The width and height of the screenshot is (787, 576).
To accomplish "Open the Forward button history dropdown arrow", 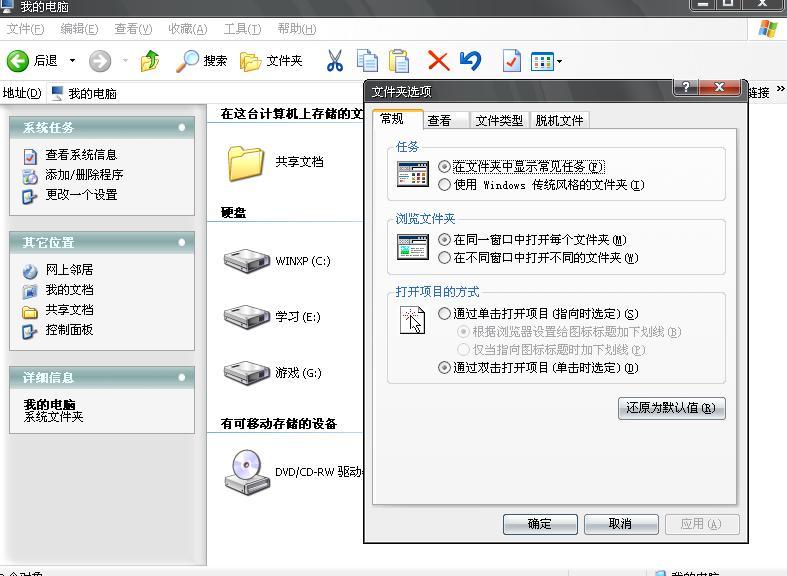I will click(125, 61).
